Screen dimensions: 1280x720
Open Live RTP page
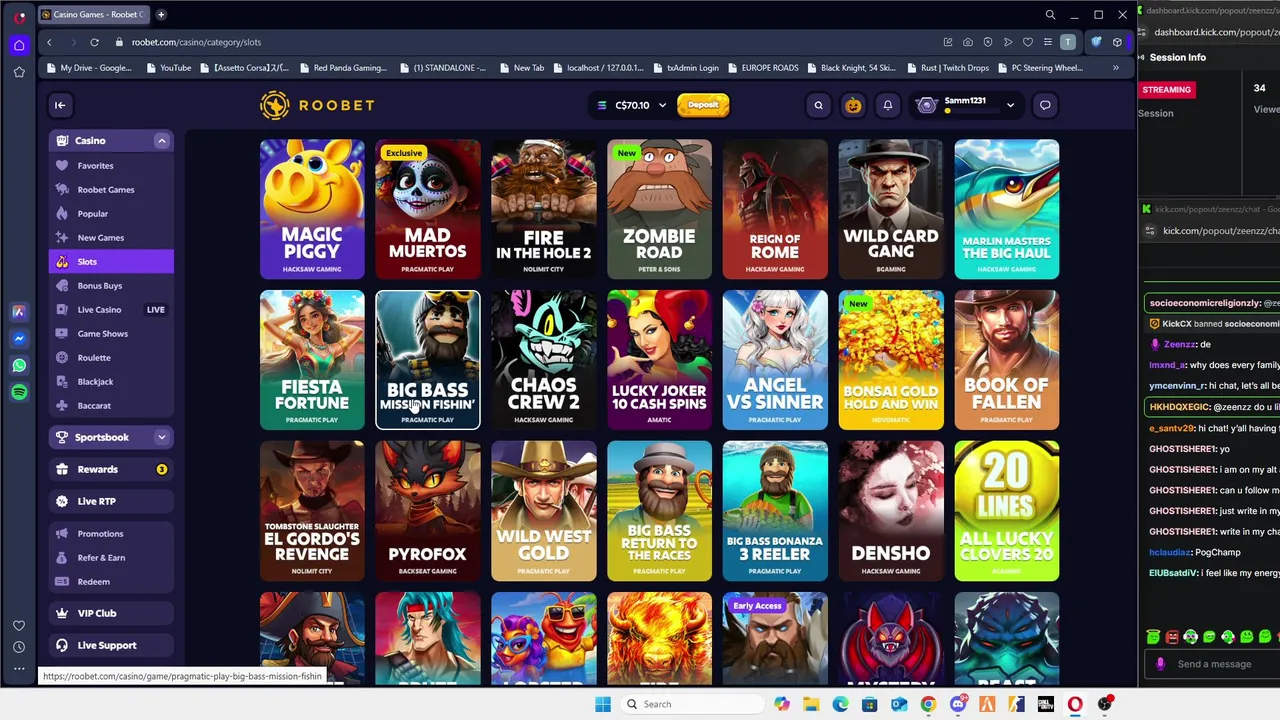point(111,501)
